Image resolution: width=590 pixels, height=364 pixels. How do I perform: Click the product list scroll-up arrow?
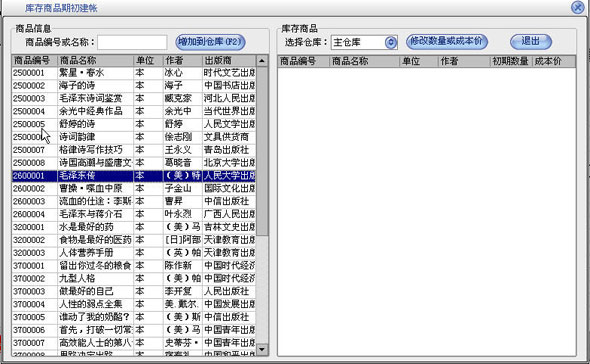(x=262, y=61)
